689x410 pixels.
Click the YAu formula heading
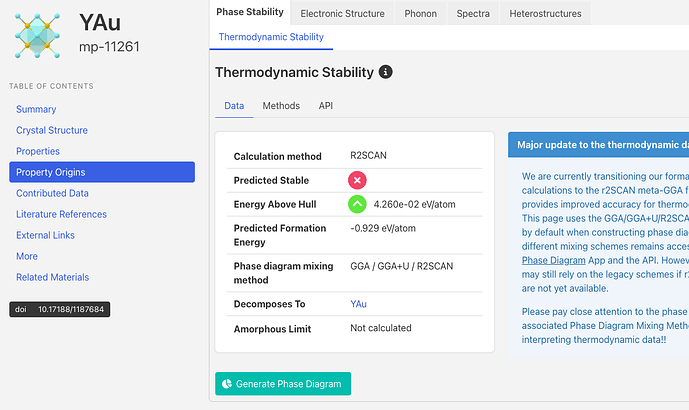pos(100,22)
